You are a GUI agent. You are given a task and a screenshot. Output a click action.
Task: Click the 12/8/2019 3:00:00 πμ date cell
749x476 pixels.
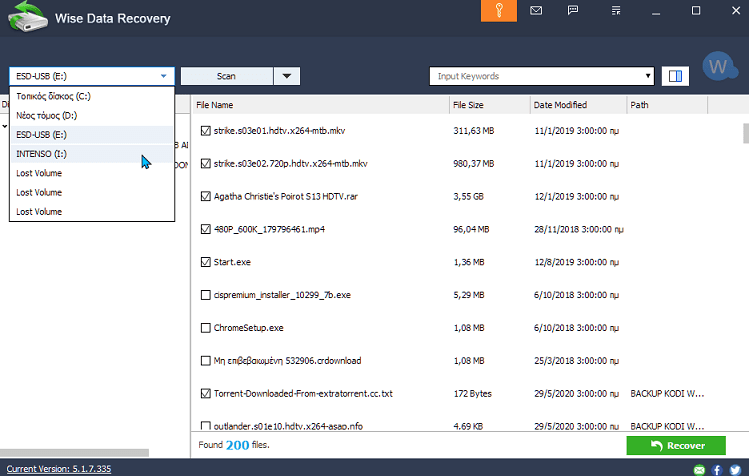577,262
